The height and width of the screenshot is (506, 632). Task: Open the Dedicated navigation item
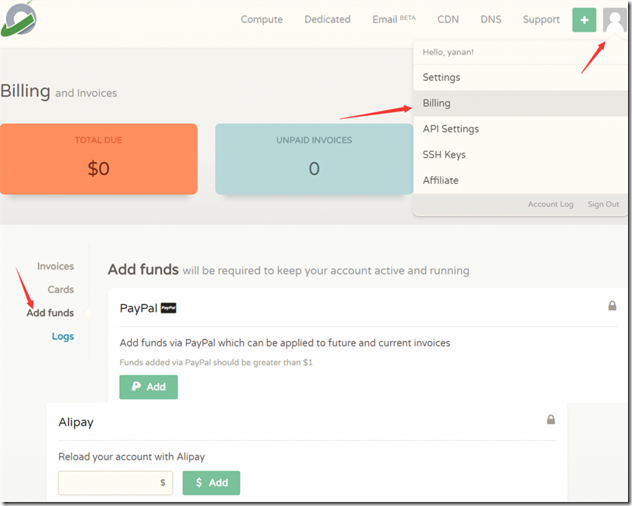coord(328,19)
